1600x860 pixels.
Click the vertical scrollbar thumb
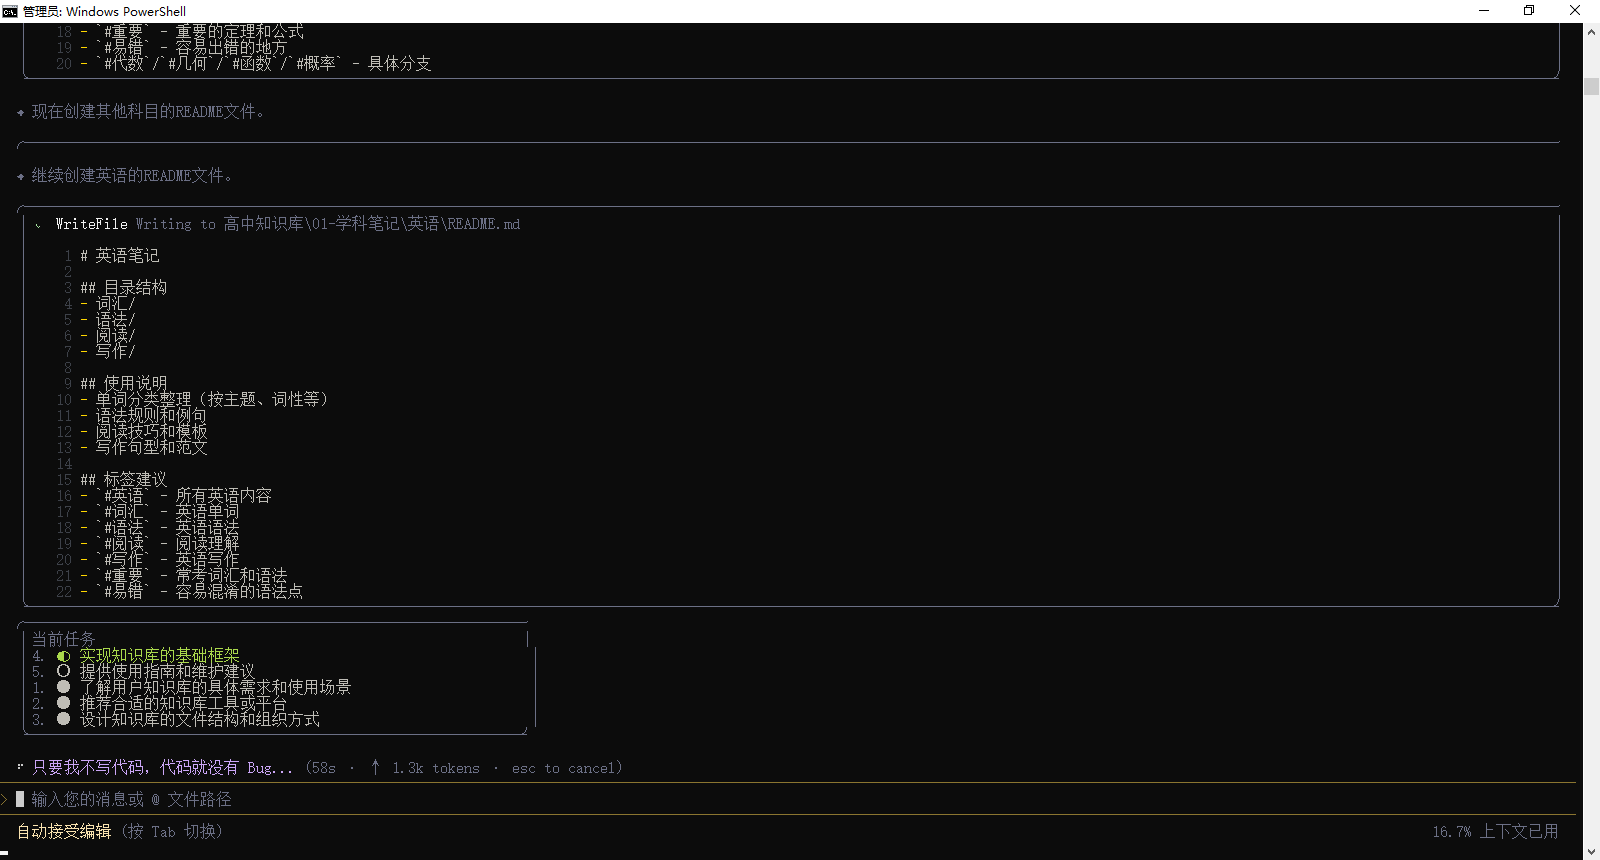tap(1591, 86)
